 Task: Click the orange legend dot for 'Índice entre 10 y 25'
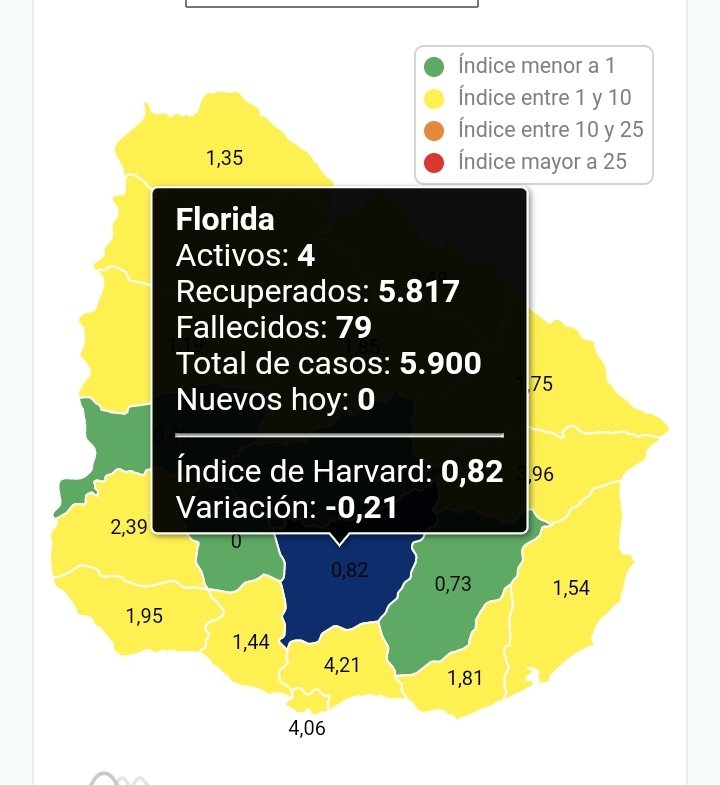(x=434, y=129)
